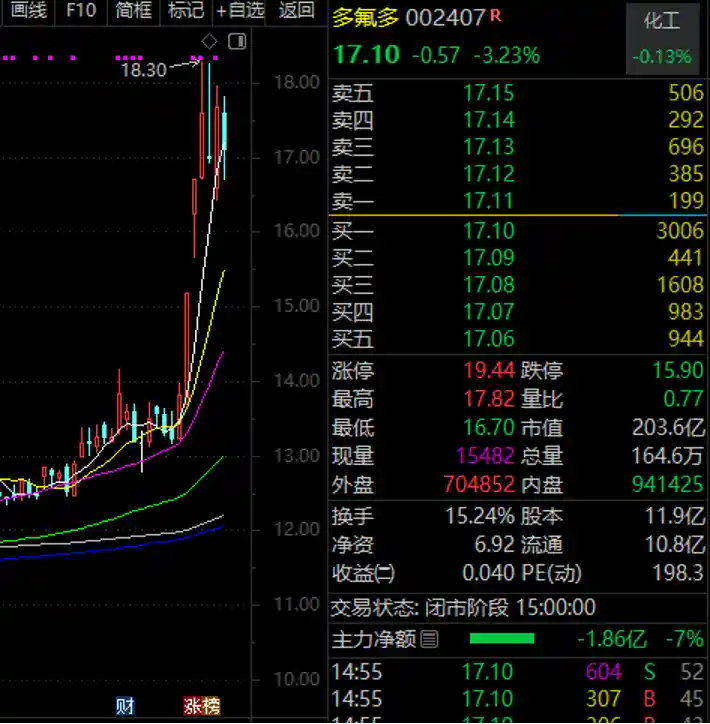Image resolution: width=710 pixels, height=724 pixels.
Task: Select the 卖一 ask price 17.11
Action: click(489, 201)
